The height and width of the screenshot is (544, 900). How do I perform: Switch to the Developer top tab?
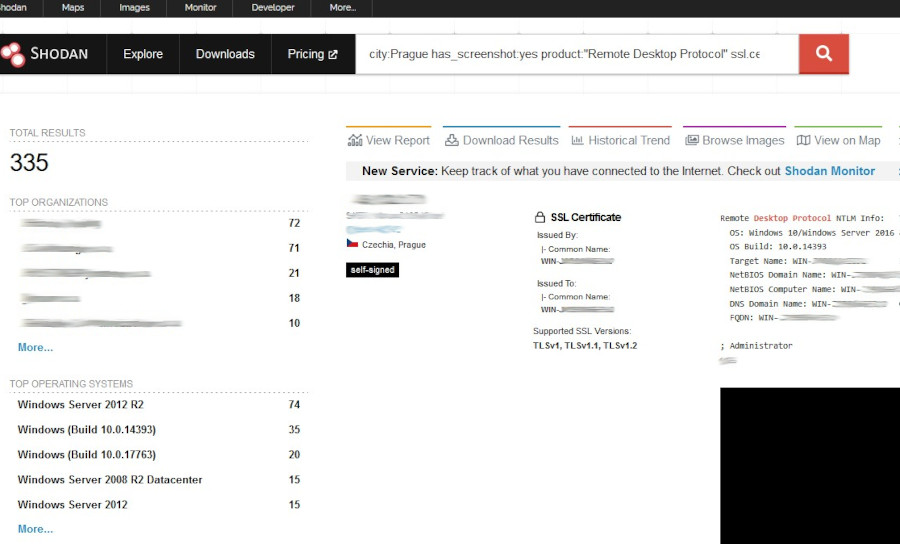coord(273,8)
